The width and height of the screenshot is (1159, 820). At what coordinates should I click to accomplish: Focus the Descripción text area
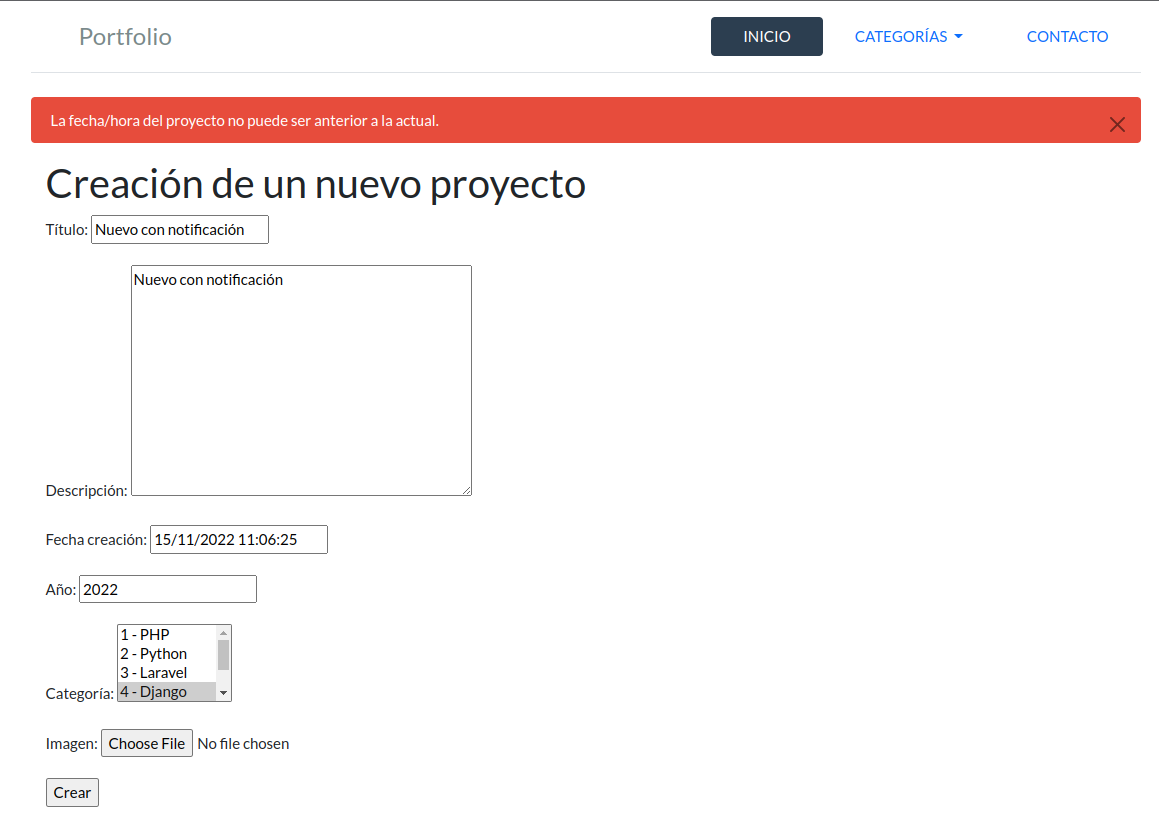click(301, 380)
